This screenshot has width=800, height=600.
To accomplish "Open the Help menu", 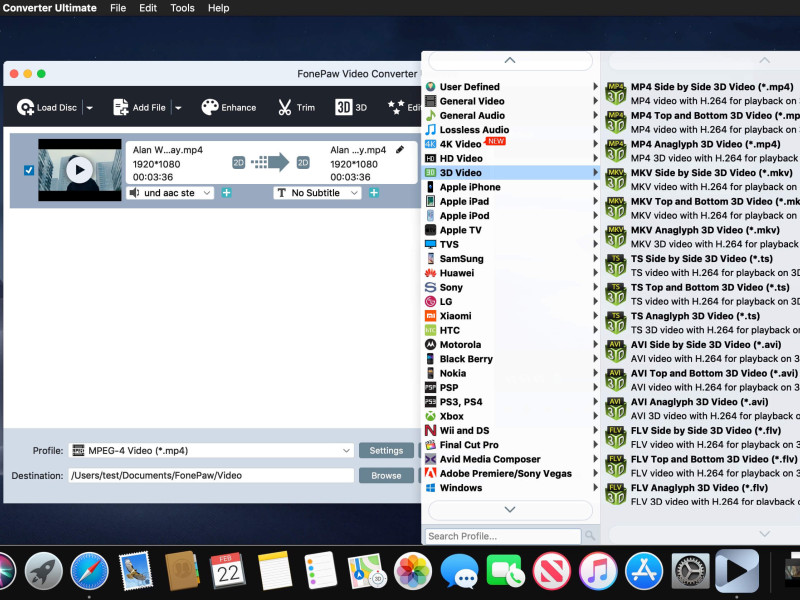I will 218,8.
